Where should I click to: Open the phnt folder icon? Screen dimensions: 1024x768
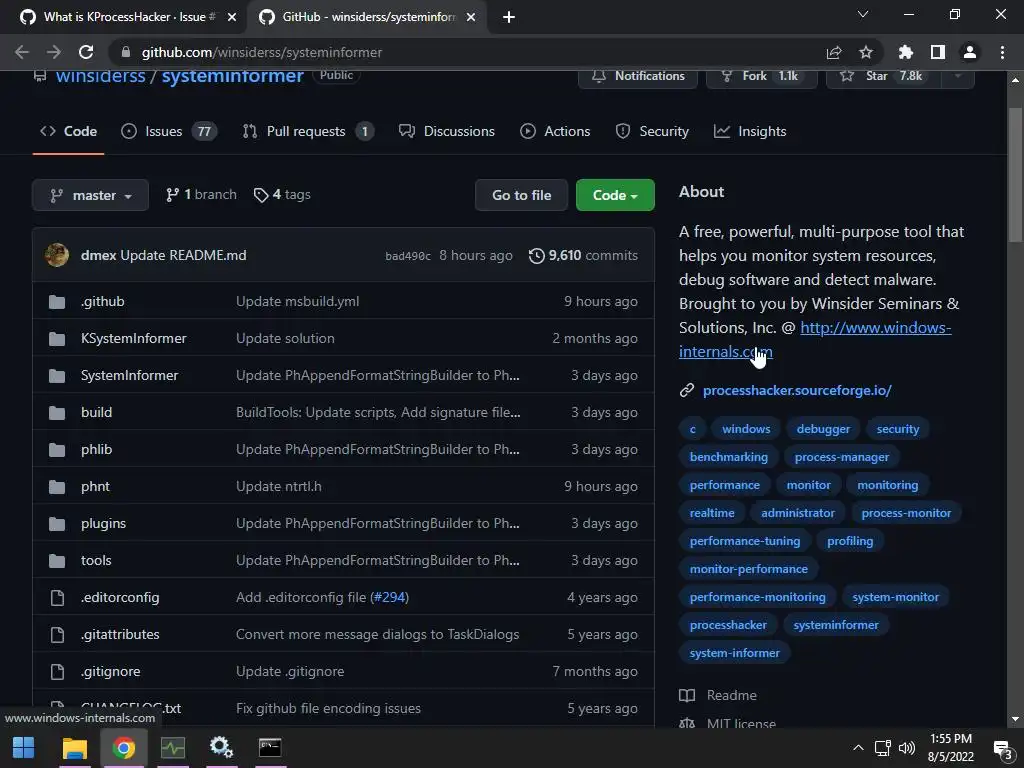57,487
